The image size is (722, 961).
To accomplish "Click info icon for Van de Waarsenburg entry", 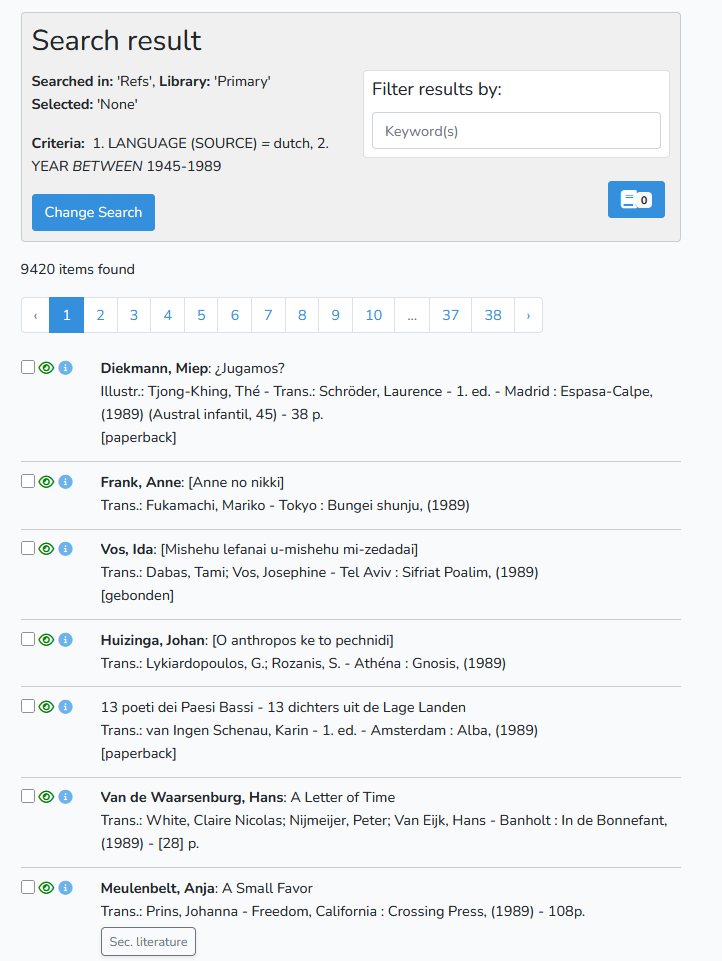I will click(65, 797).
